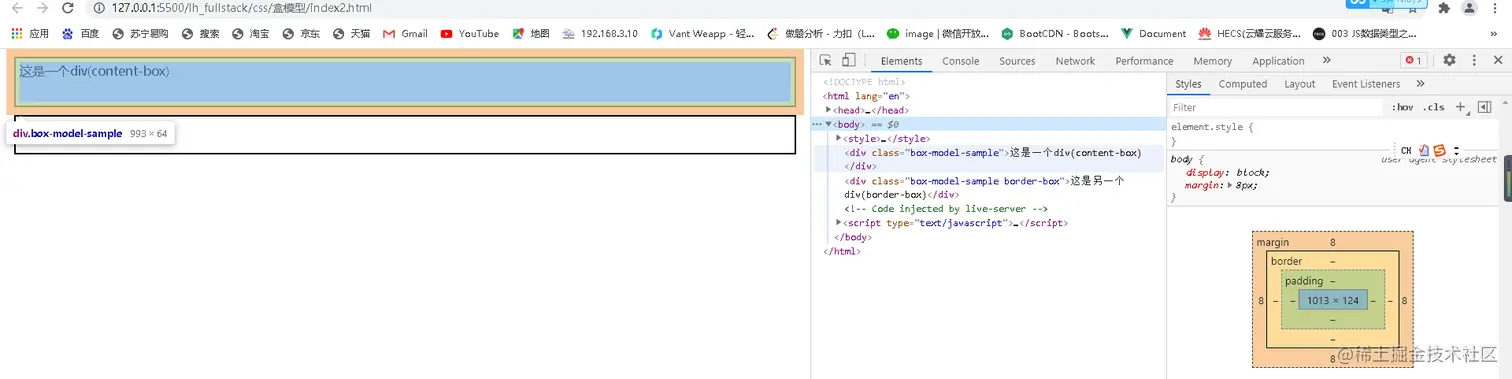Image resolution: width=1512 pixels, height=379 pixels.
Task: Open the Gmail bookmark
Action: tap(405, 33)
